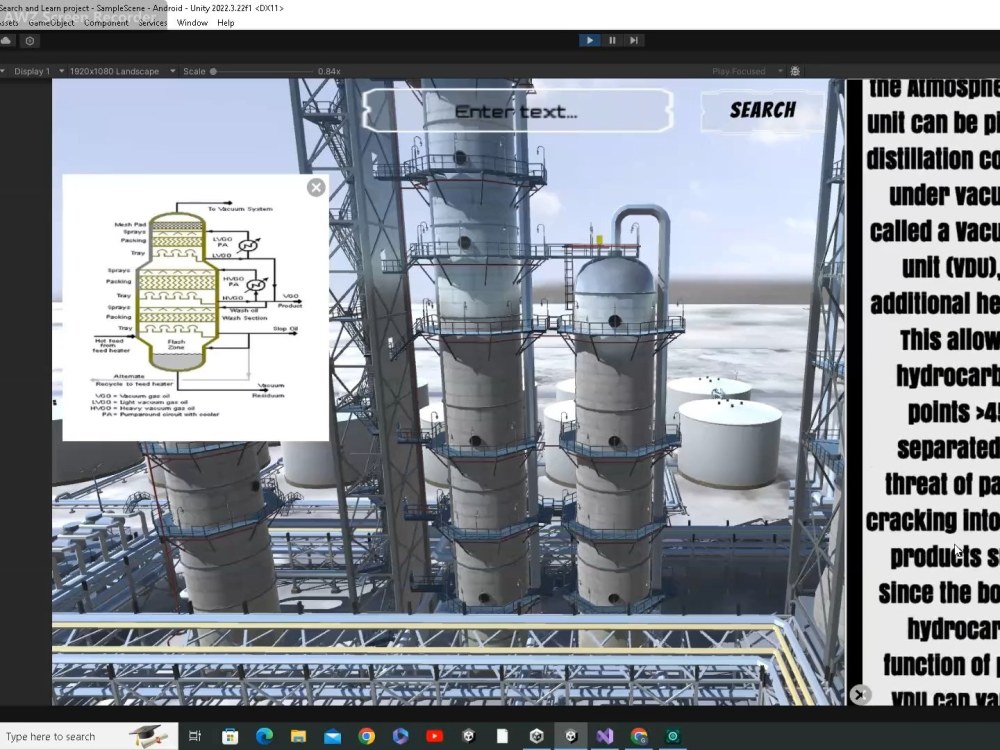Open the Component menu
Image resolution: width=1000 pixels, height=750 pixels.
(105, 22)
